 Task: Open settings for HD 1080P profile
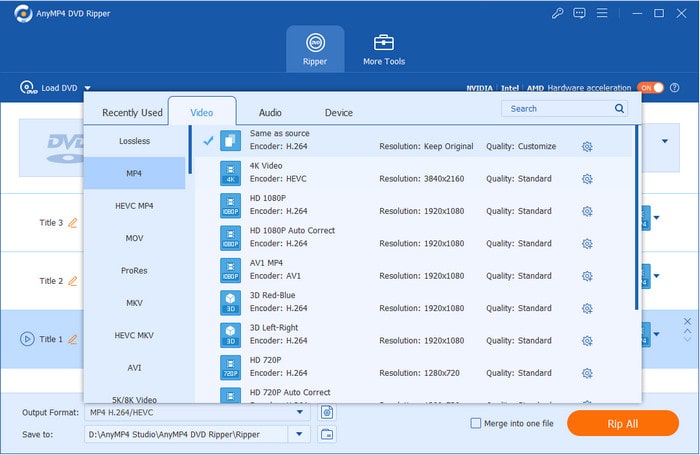587,211
